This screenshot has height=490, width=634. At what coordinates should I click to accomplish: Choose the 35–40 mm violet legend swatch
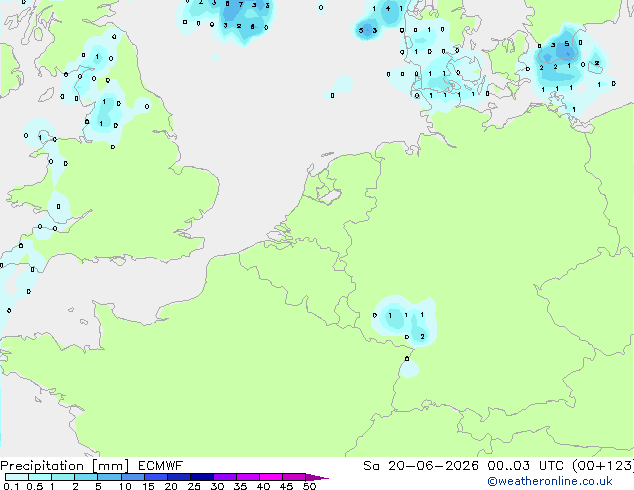(x=247, y=477)
